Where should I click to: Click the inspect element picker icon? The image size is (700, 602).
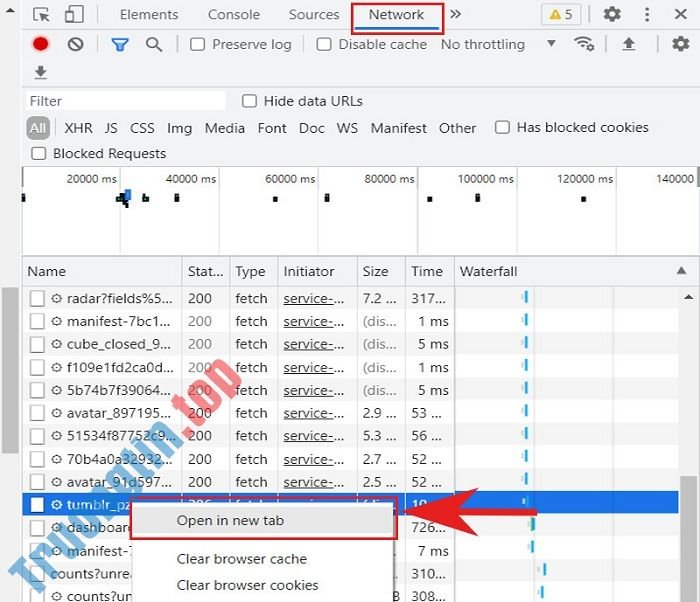point(41,15)
